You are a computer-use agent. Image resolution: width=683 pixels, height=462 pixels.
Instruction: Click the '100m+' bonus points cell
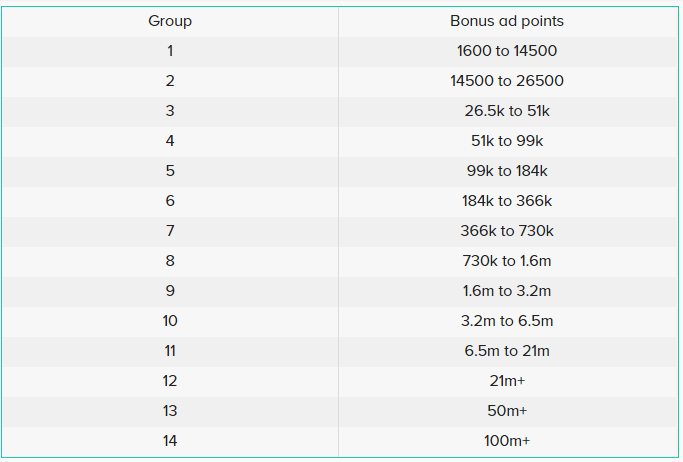pos(507,441)
